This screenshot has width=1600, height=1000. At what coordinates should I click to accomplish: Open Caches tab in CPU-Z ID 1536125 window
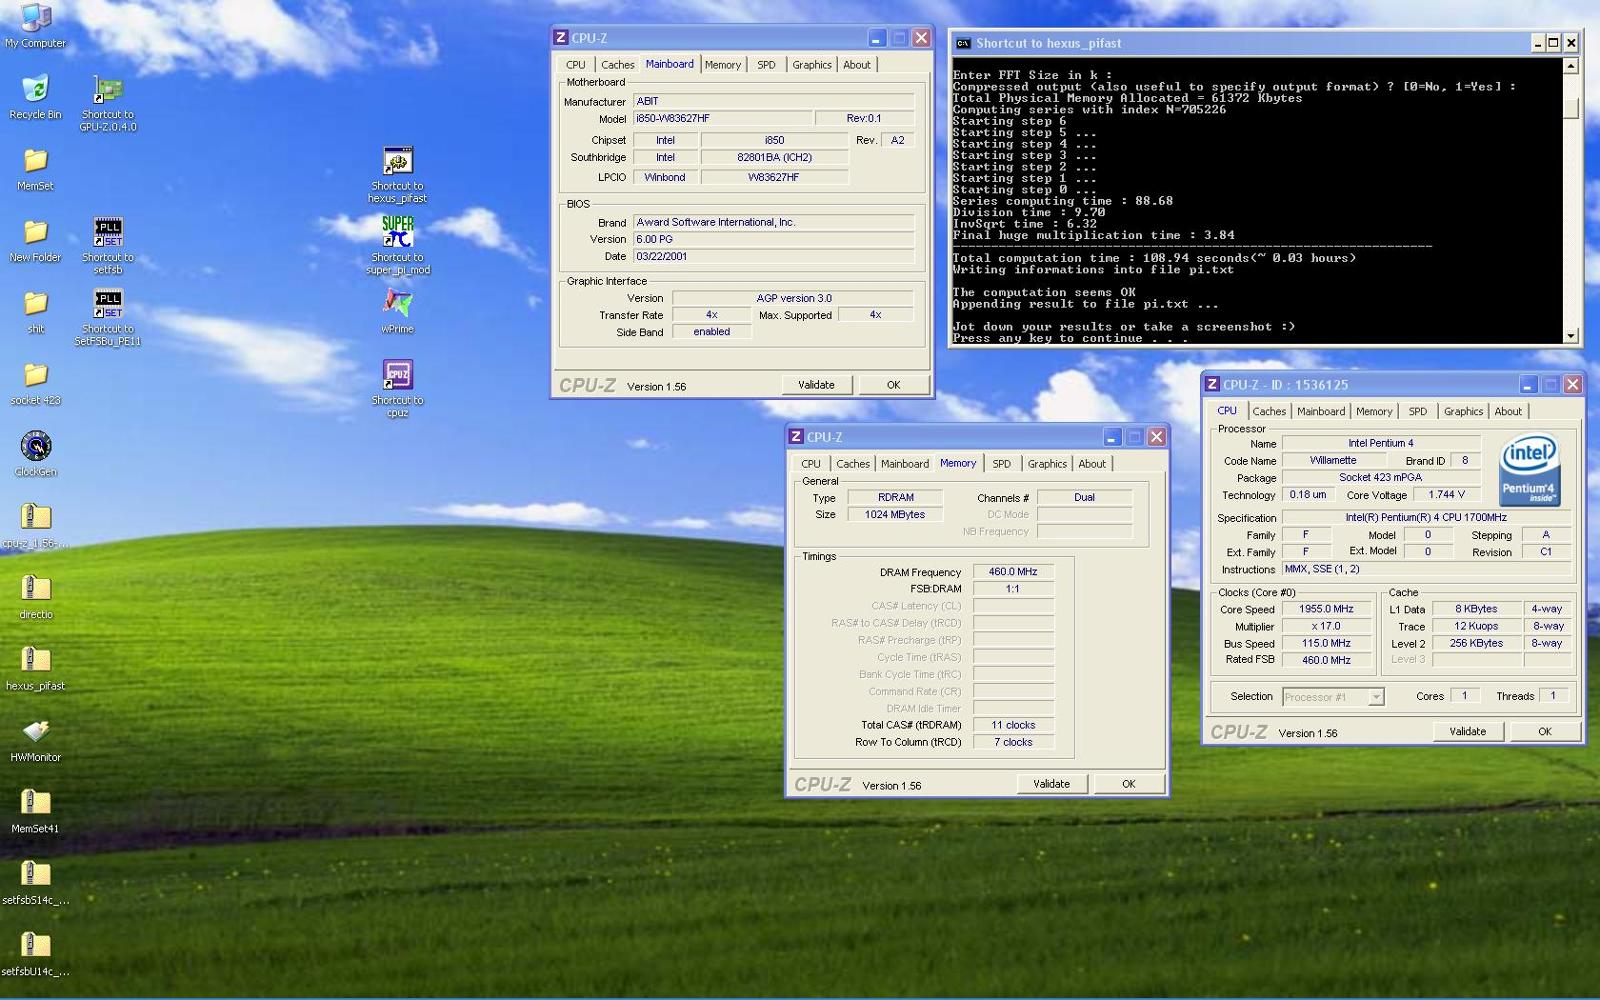click(1269, 412)
